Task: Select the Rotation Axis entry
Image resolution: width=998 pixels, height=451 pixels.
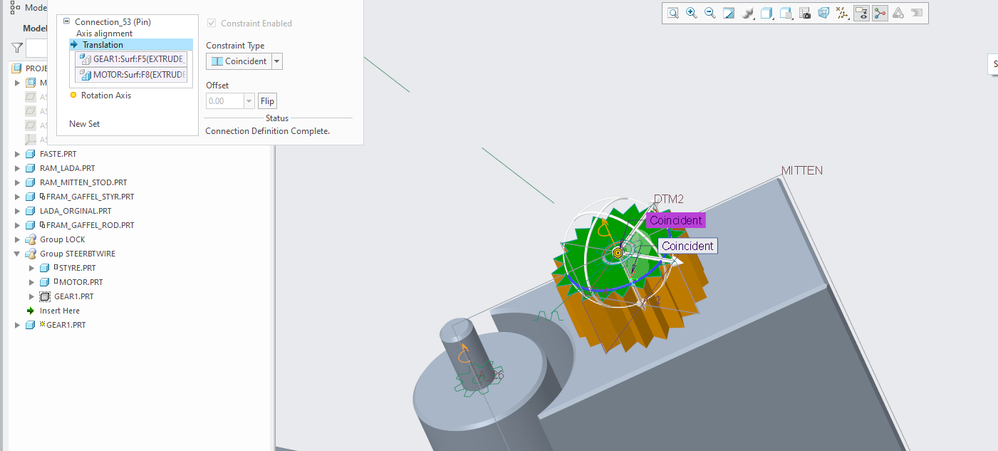Action: (x=105, y=95)
